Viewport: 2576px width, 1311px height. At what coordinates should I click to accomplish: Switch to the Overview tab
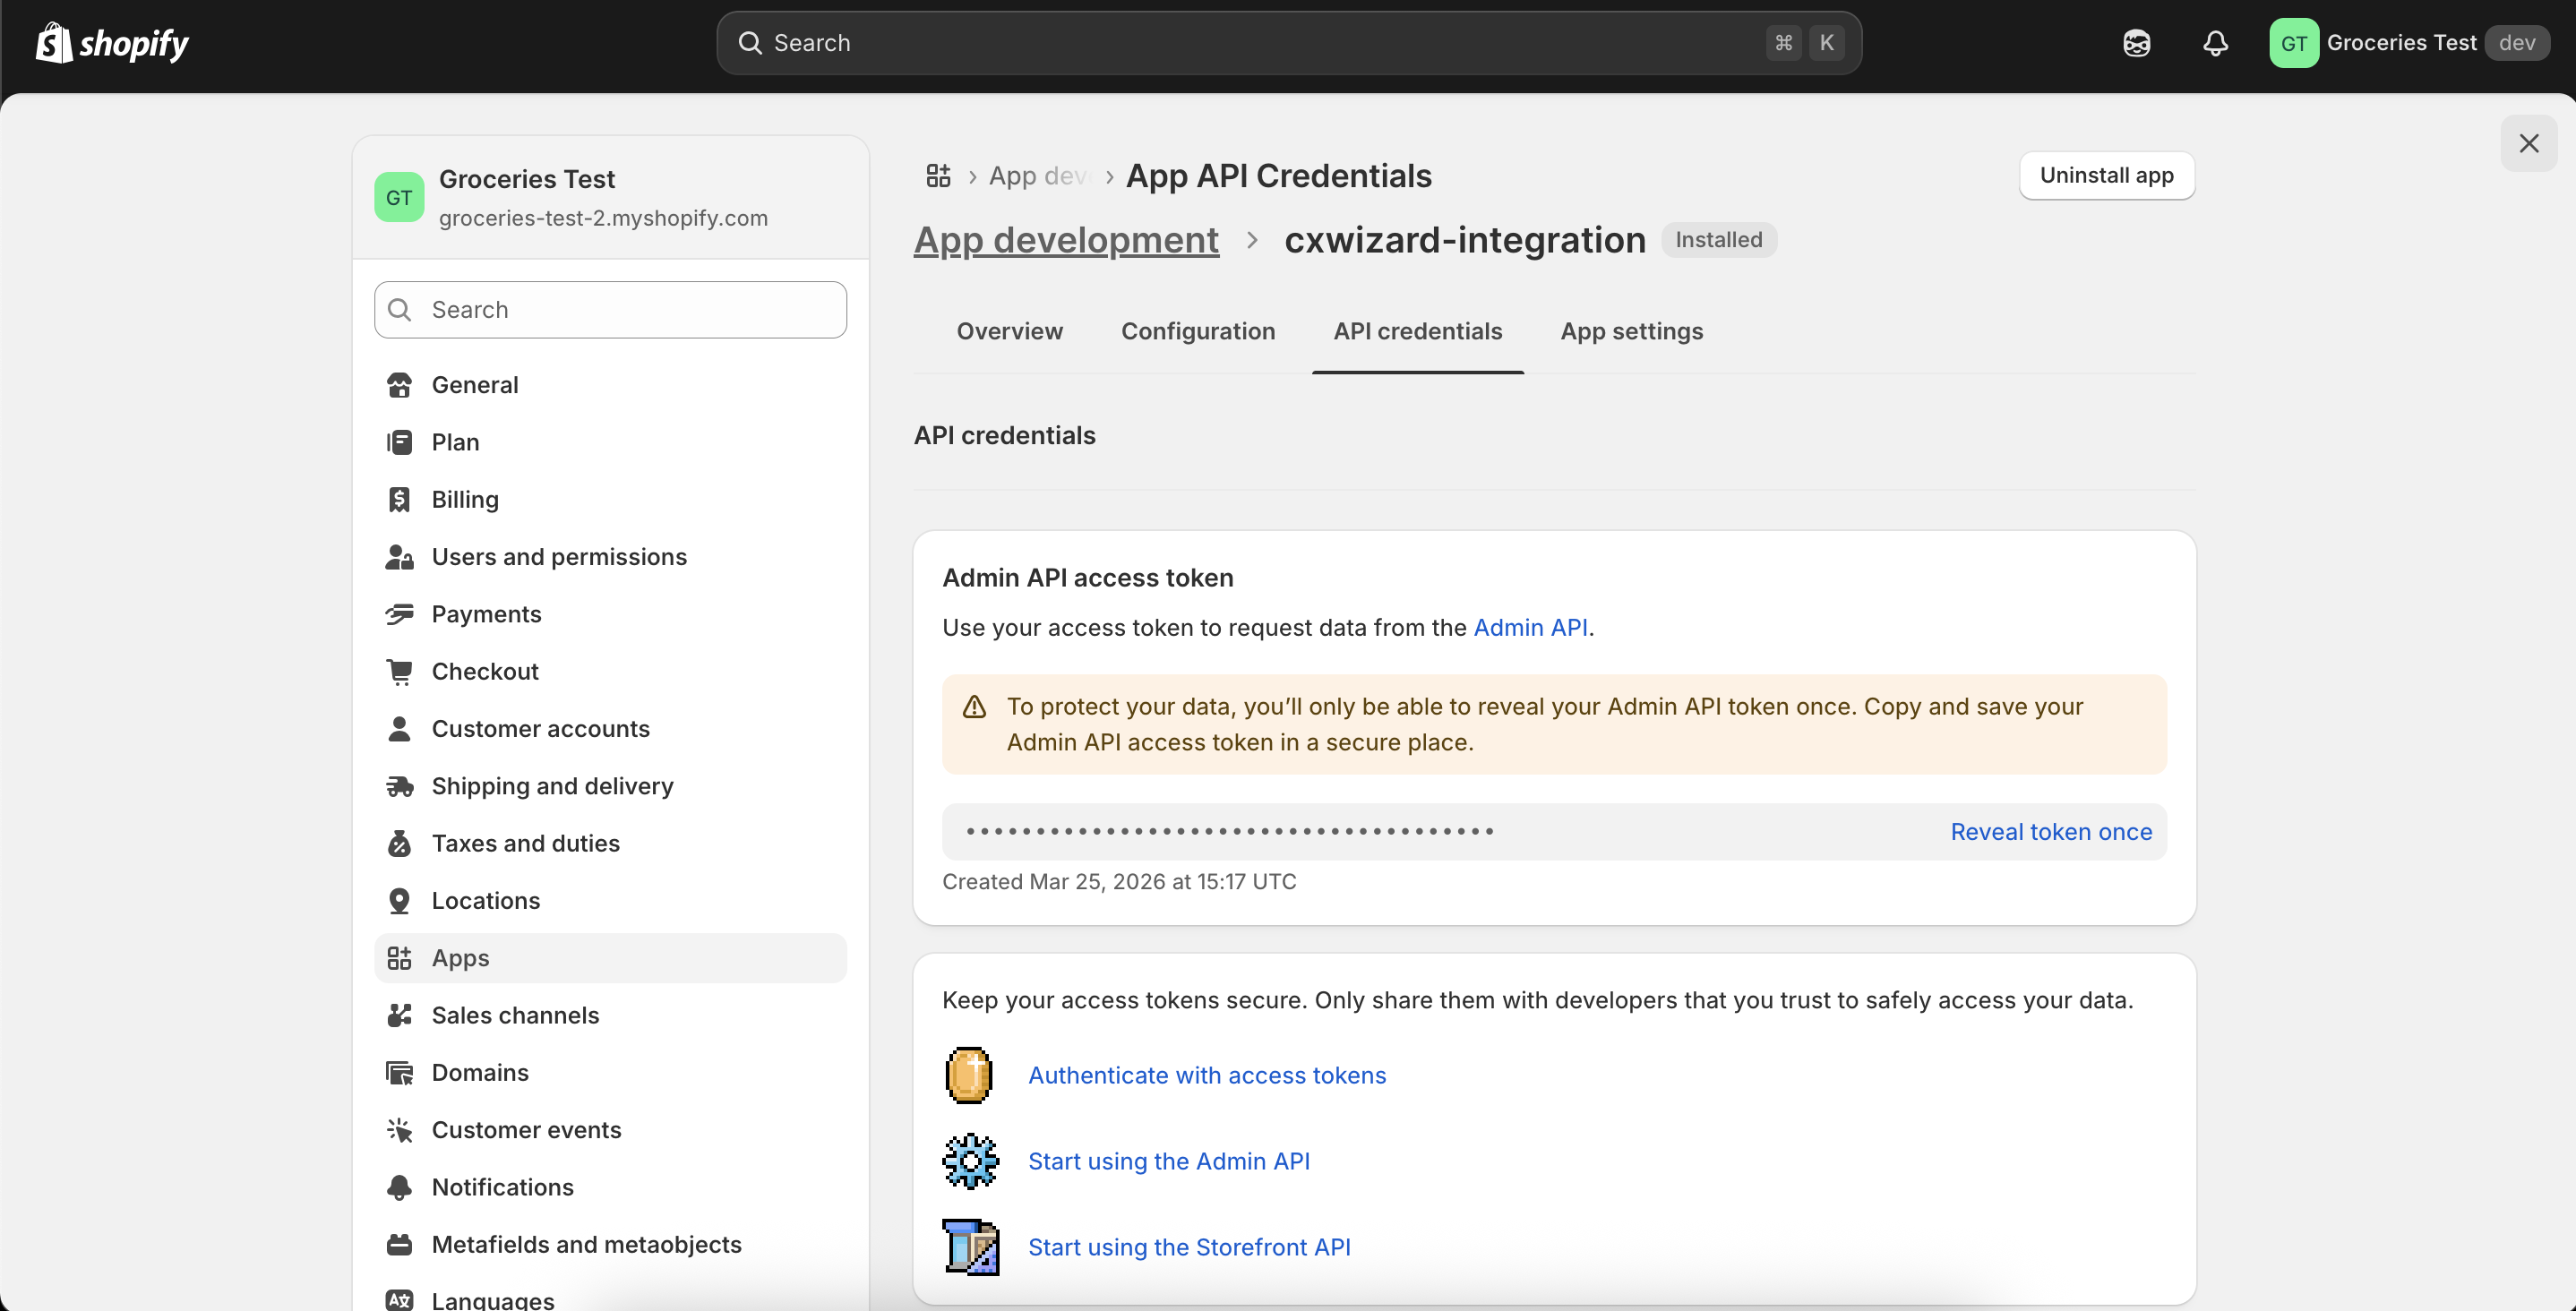1009,331
